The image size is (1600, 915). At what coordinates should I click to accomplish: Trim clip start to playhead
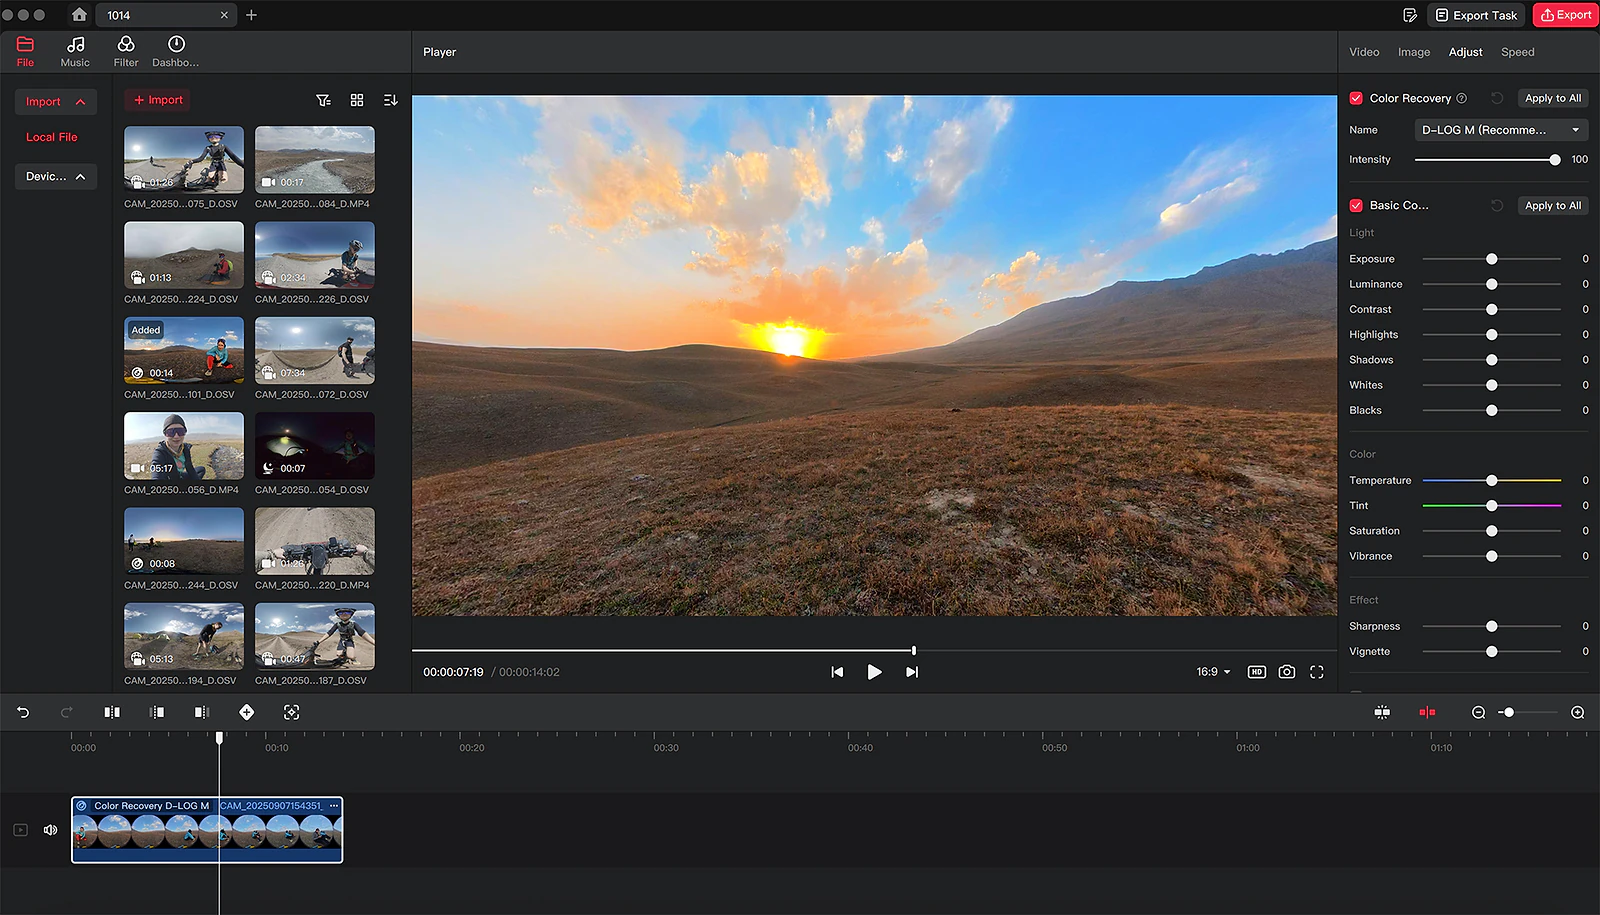(x=157, y=712)
